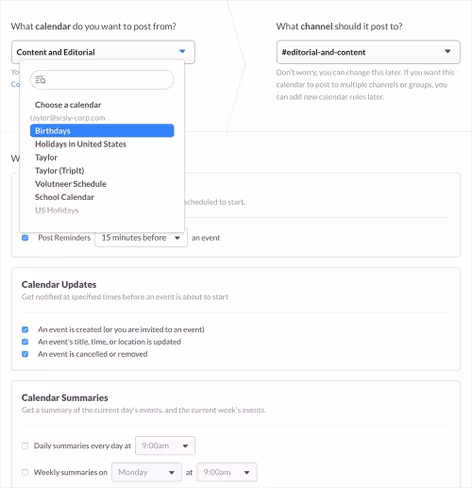The height and width of the screenshot is (488, 472).
Task: Click the caret on 15 minutes before selector
Action: click(177, 238)
